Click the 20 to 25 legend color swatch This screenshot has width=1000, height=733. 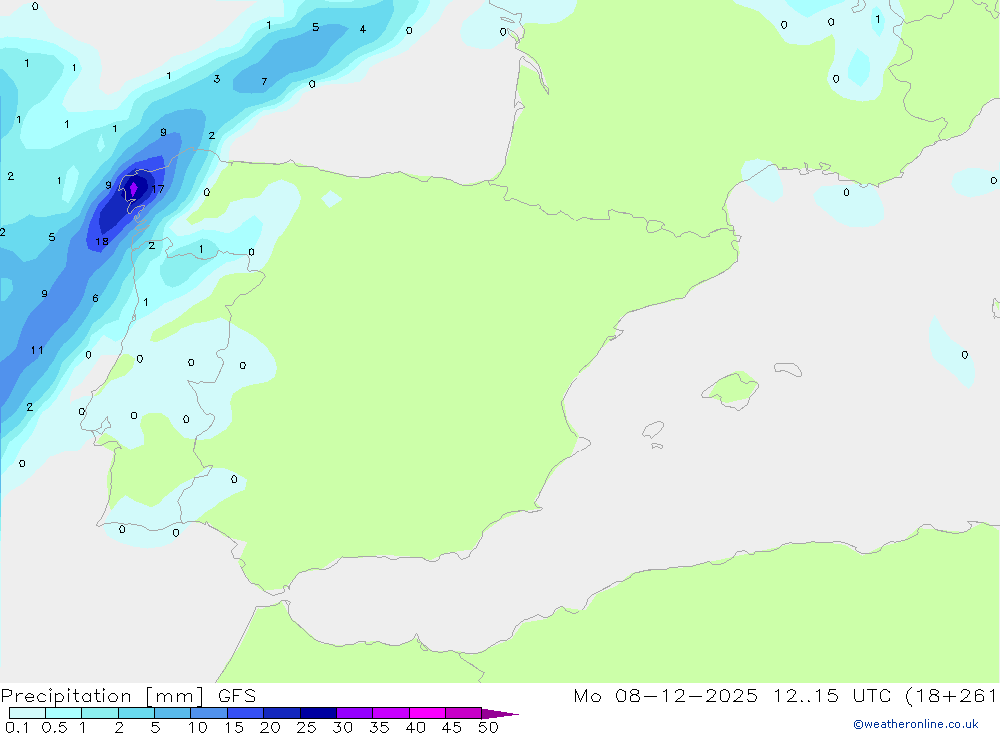click(x=281, y=713)
